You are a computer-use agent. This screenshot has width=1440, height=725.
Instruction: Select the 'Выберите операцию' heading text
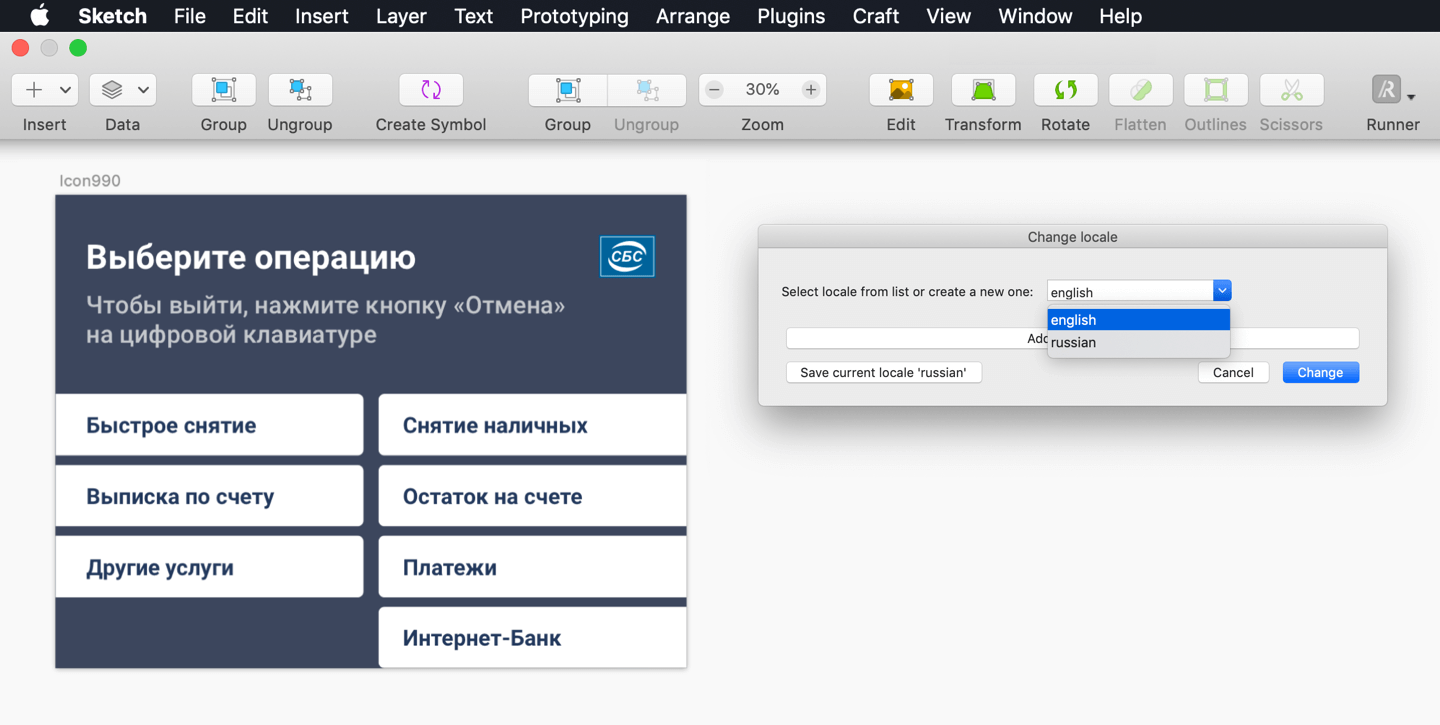(x=251, y=257)
